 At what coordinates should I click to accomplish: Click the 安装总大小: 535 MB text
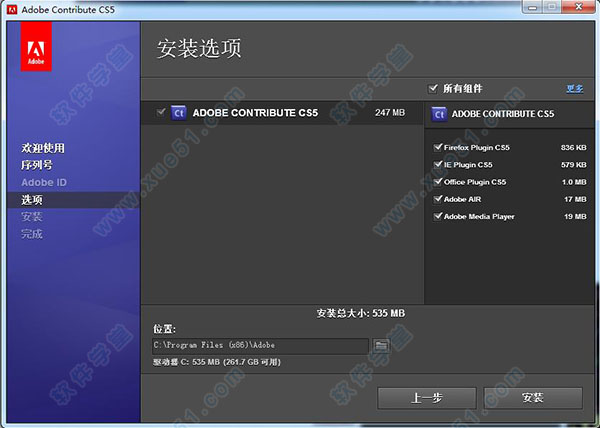(361, 314)
